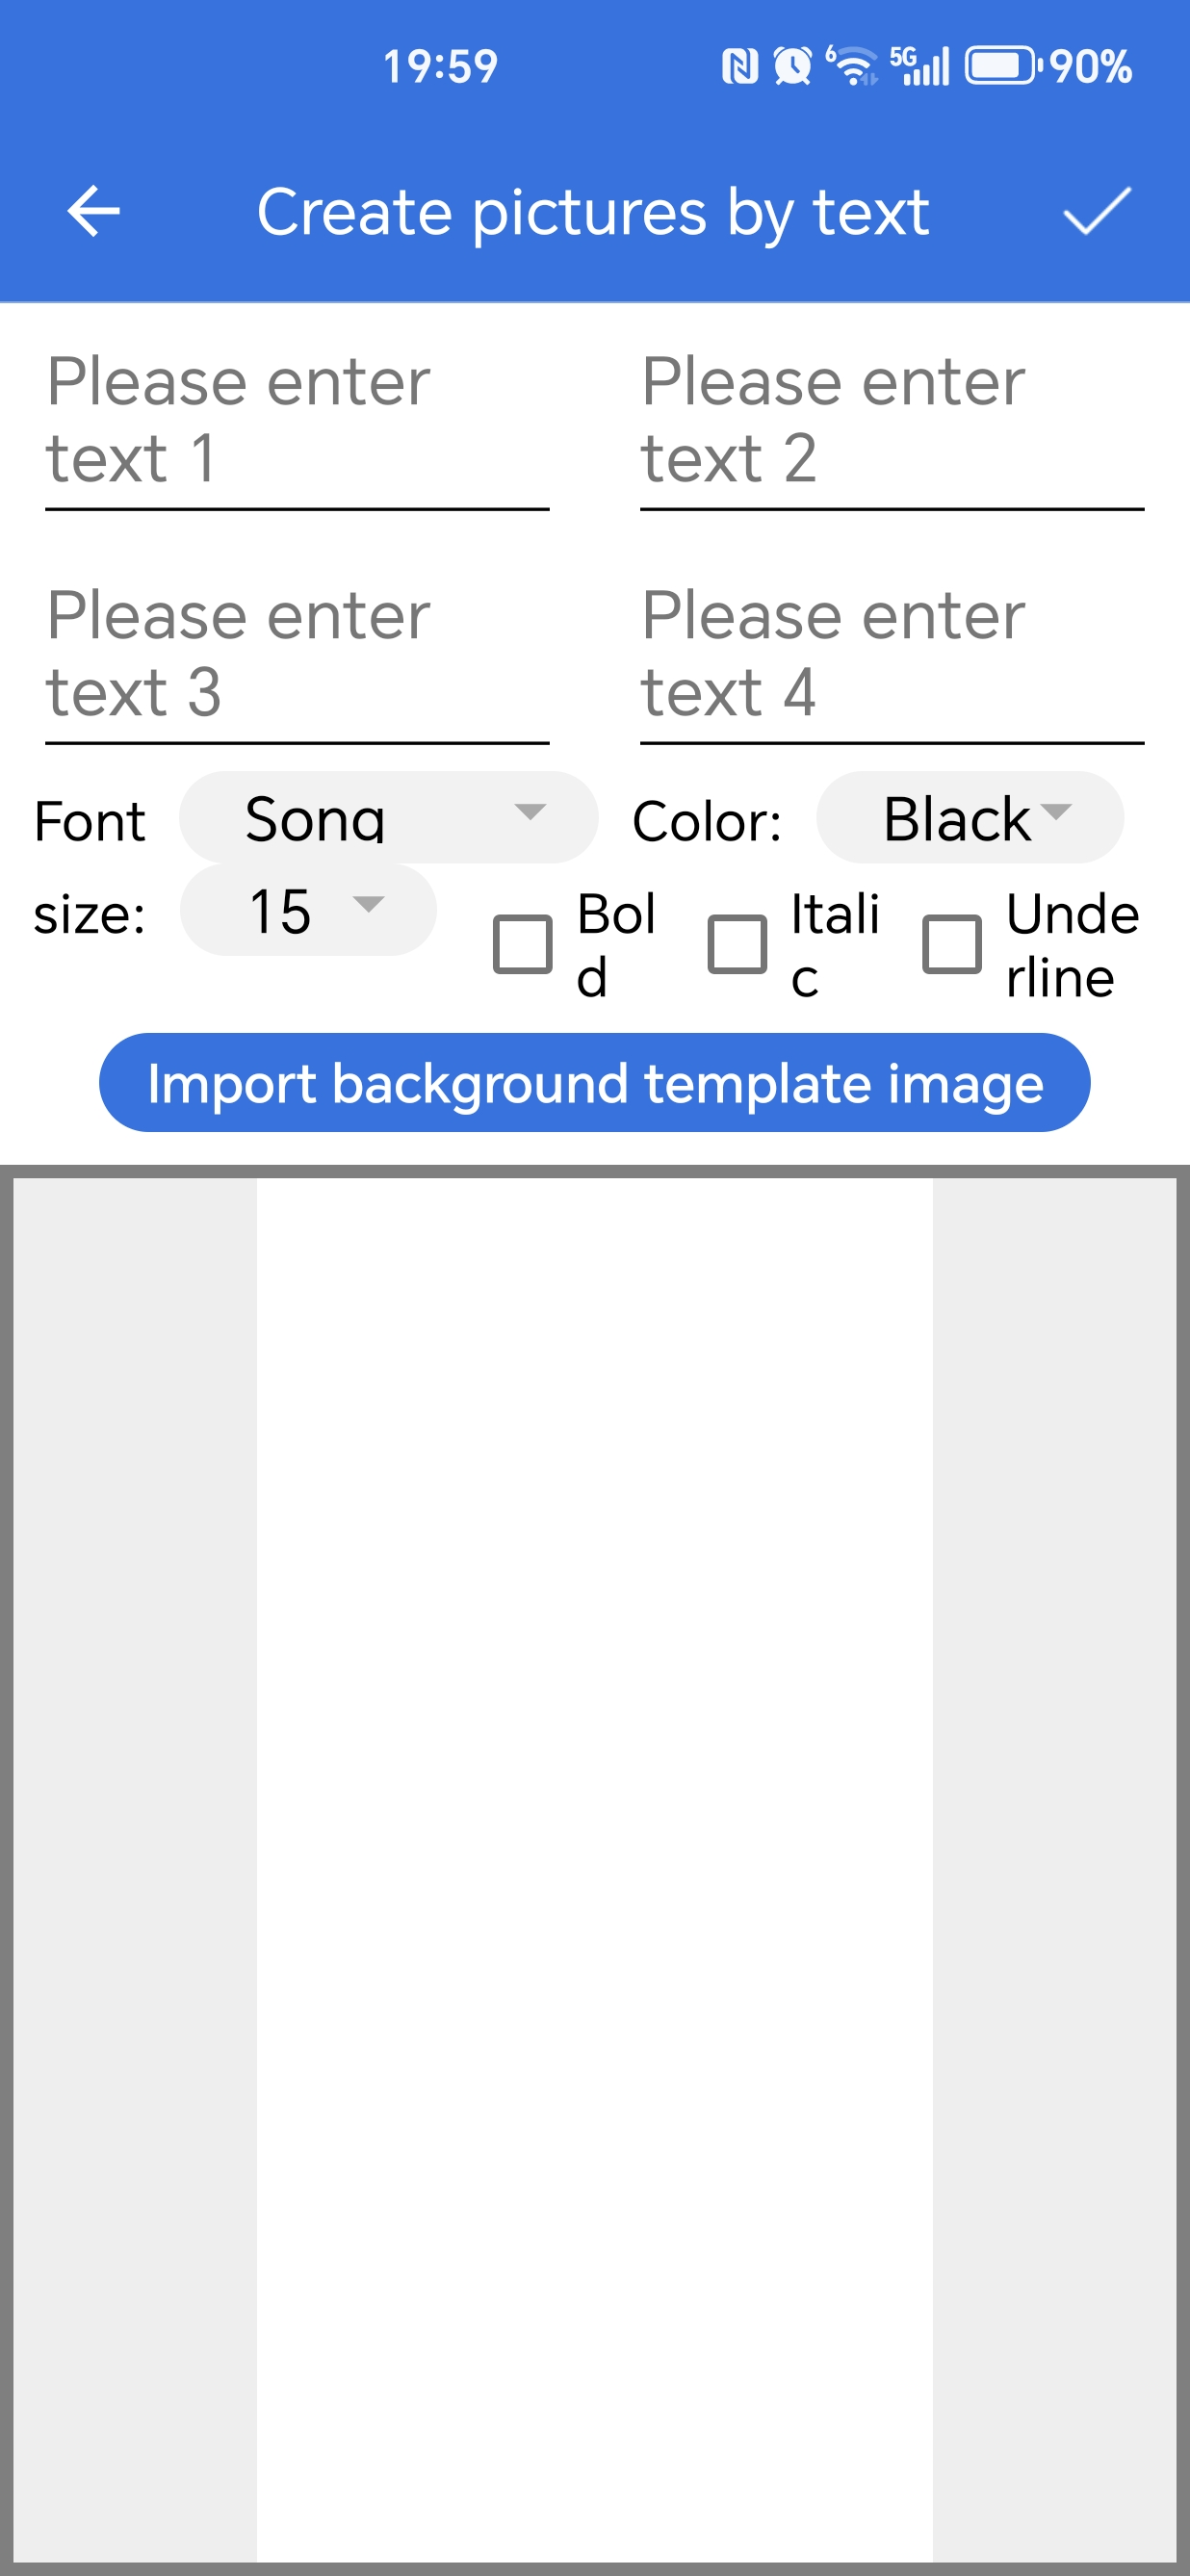The width and height of the screenshot is (1190, 2576).
Task: Tap the back arrow icon
Action: 94,212
